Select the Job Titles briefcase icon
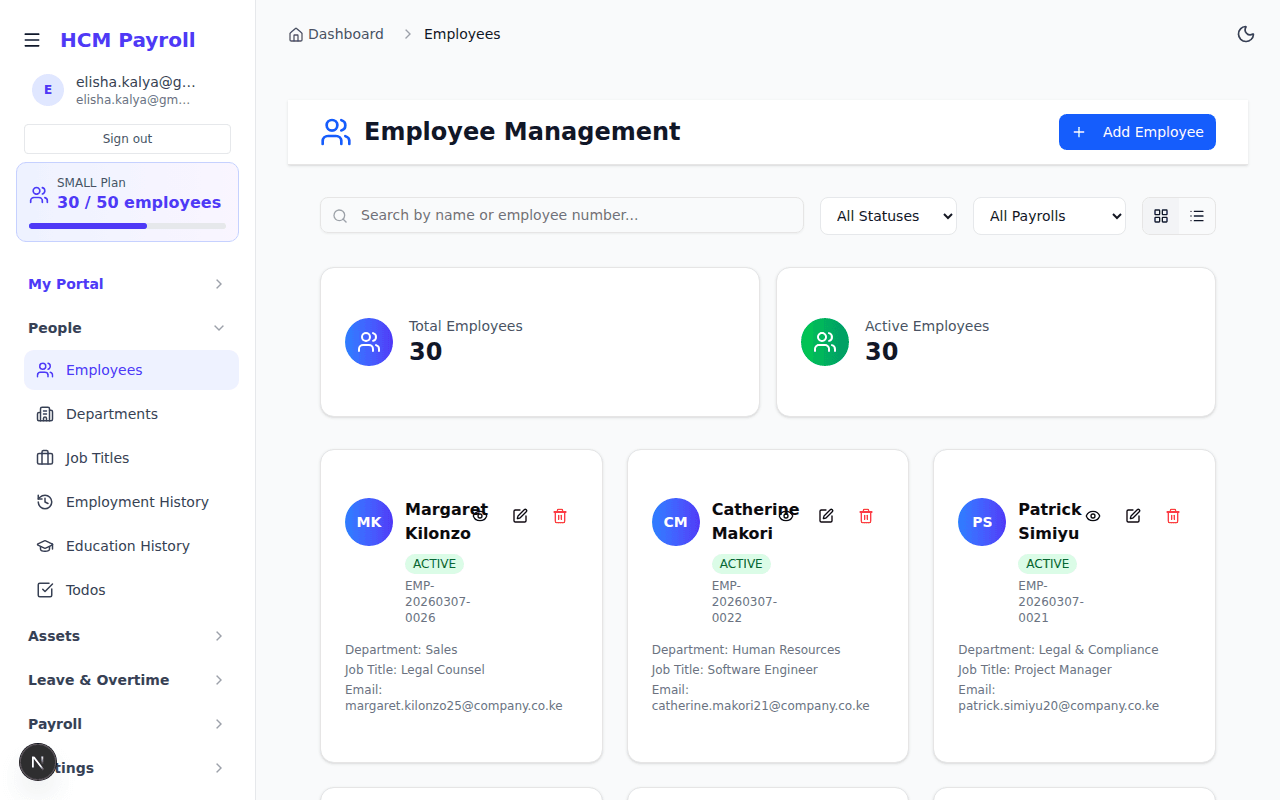The width and height of the screenshot is (1280, 800). click(x=44, y=457)
